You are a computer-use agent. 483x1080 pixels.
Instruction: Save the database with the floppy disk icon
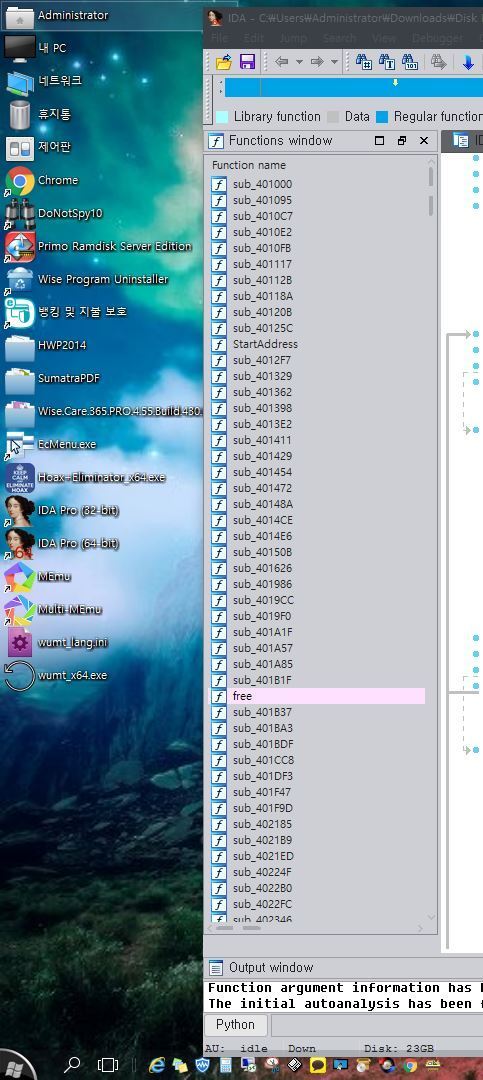coord(247,62)
